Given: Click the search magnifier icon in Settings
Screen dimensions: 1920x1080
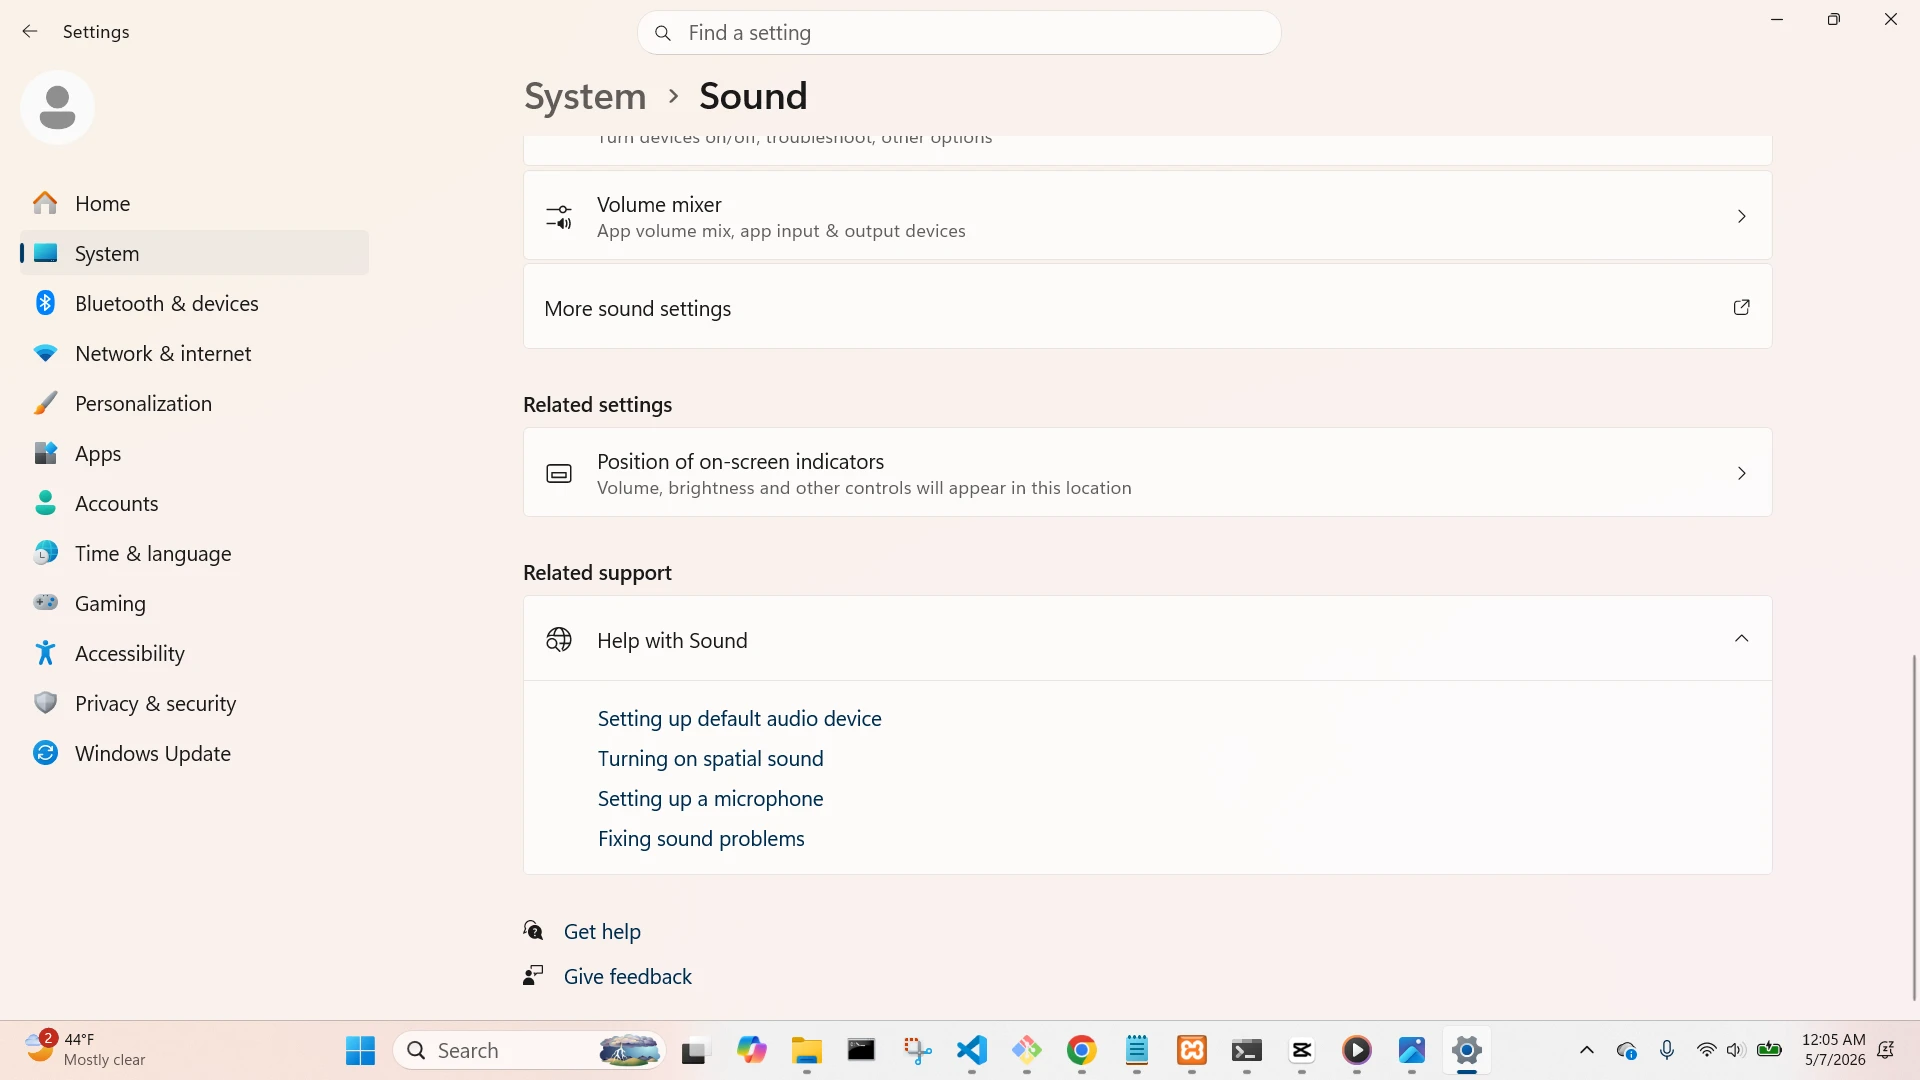Looking at the screenshot, I should 662,33.
